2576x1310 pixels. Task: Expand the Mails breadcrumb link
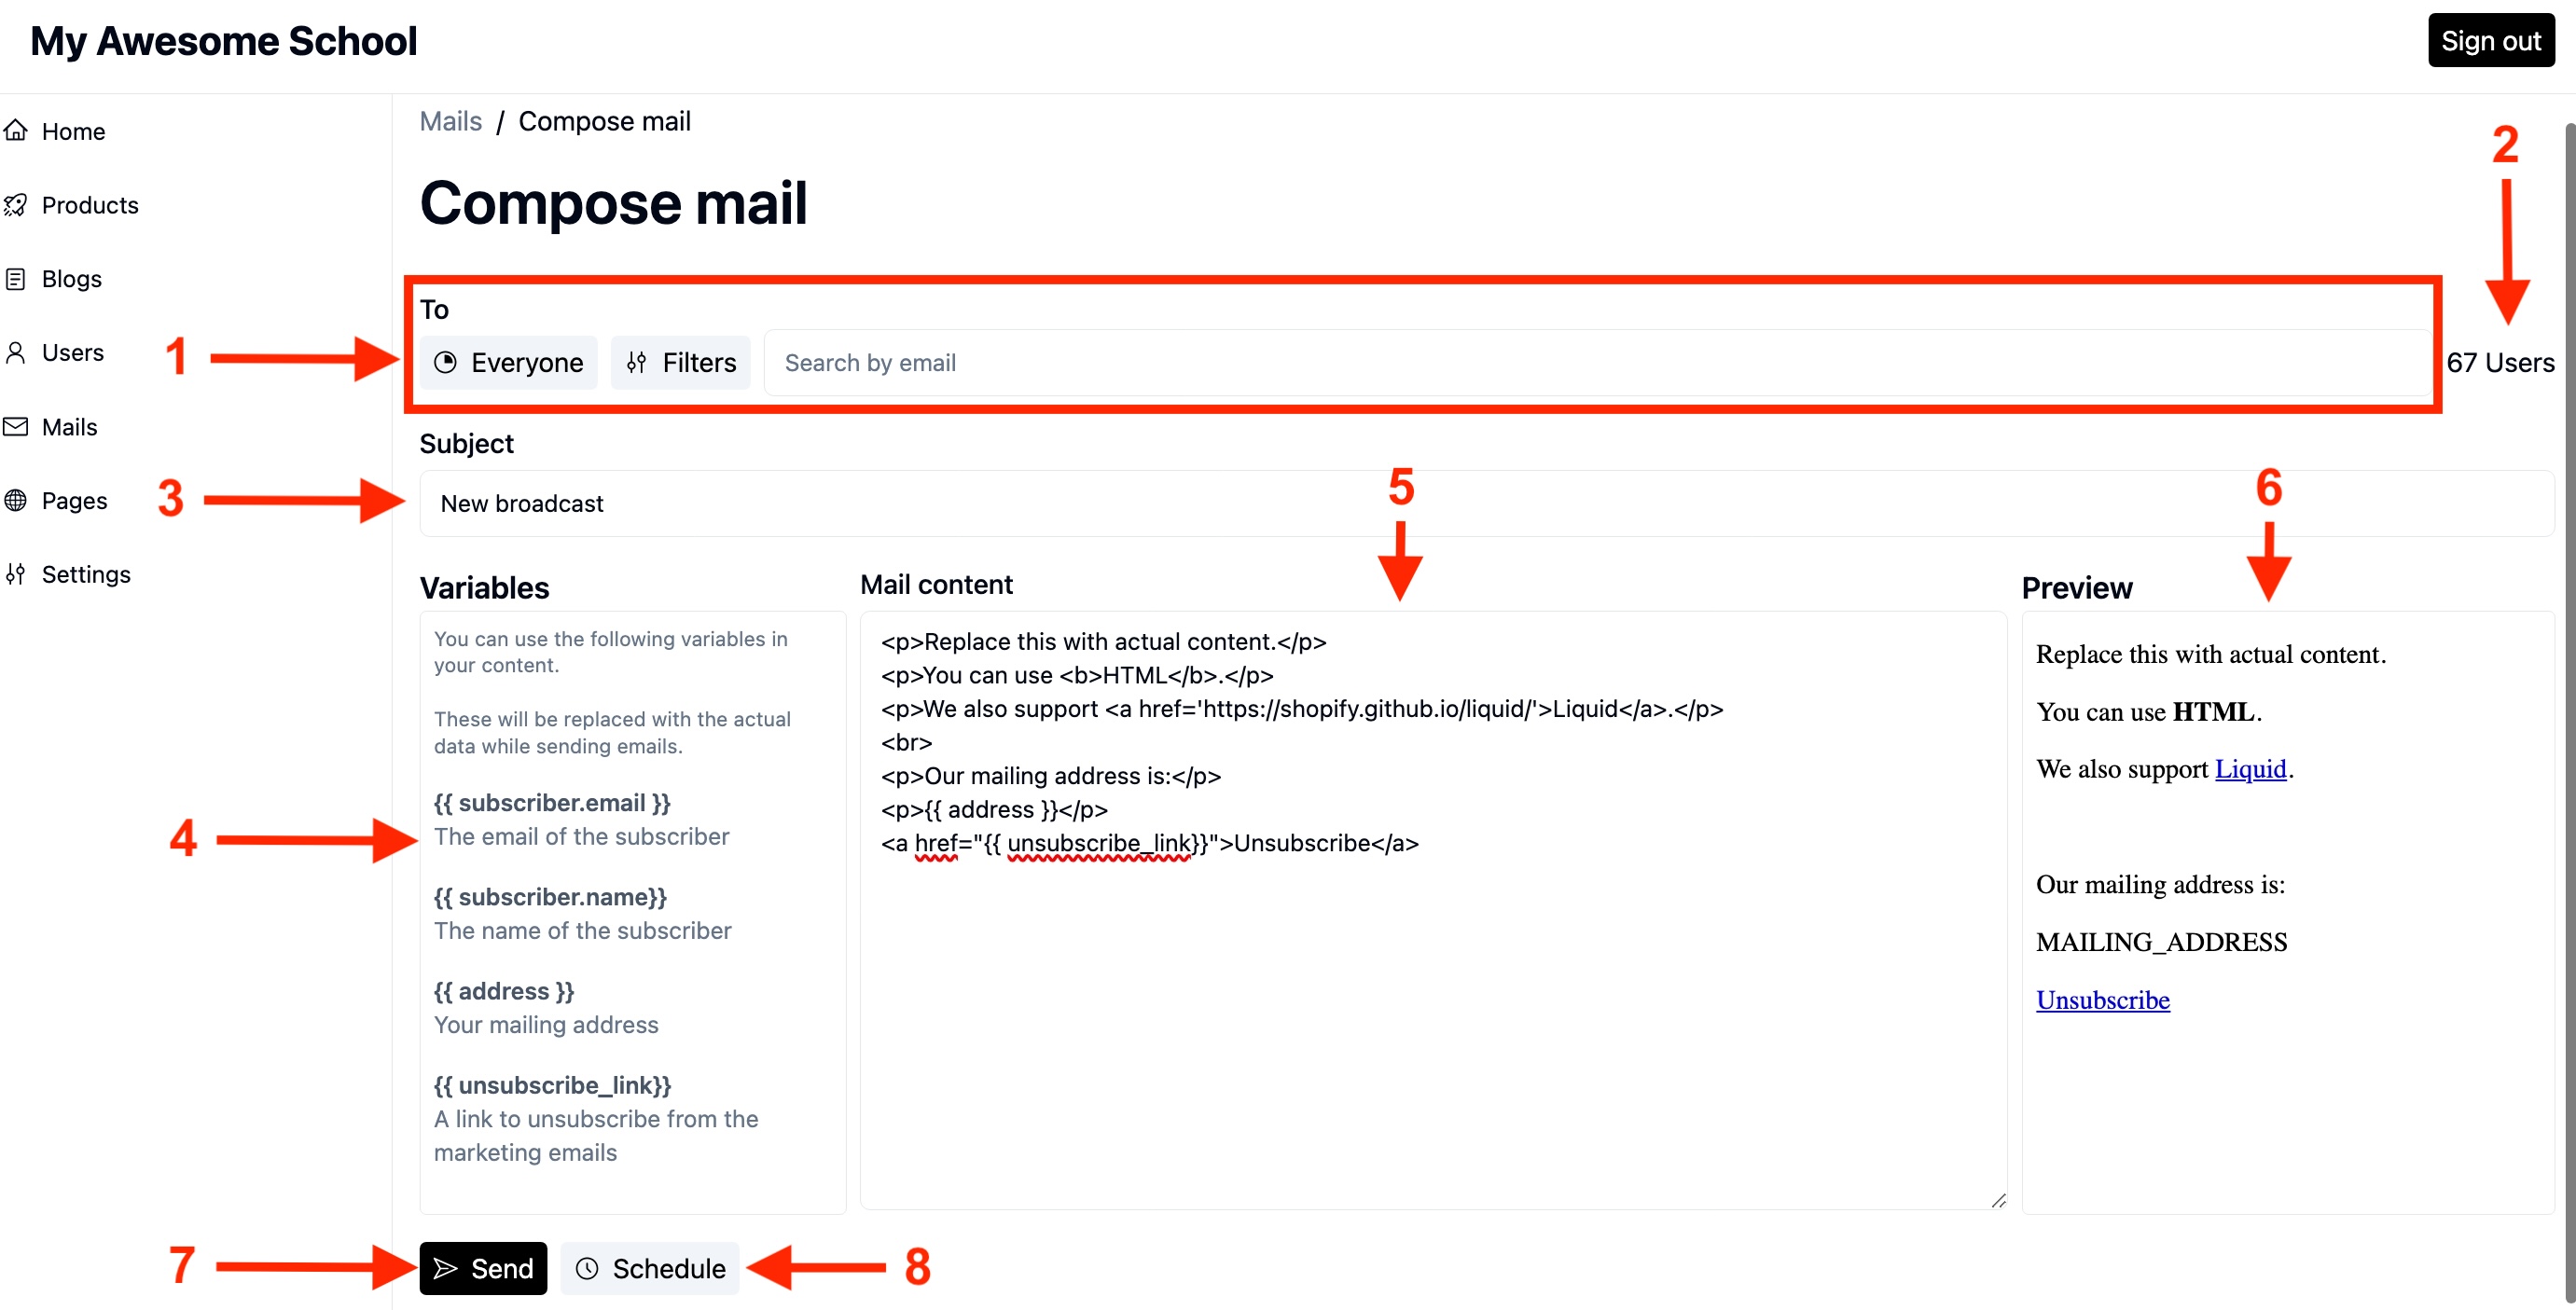[451, 120]
